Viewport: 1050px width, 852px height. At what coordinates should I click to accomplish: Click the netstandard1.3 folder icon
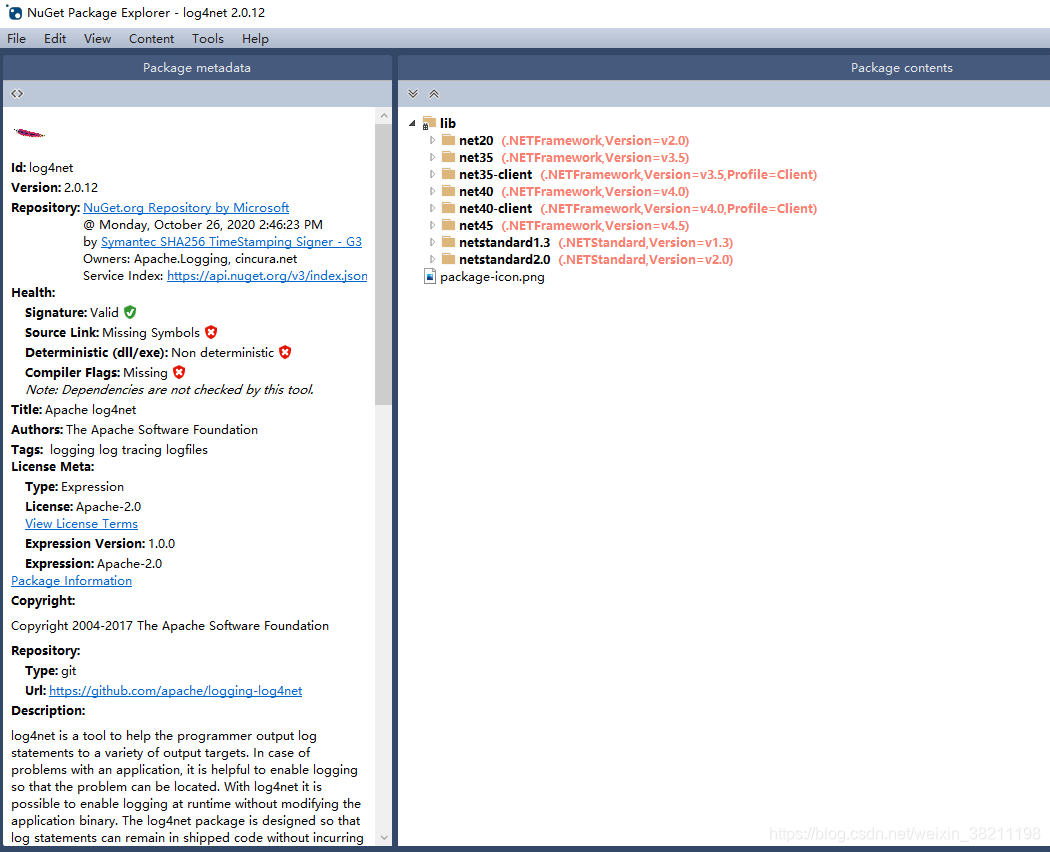[x=449, y=242]
